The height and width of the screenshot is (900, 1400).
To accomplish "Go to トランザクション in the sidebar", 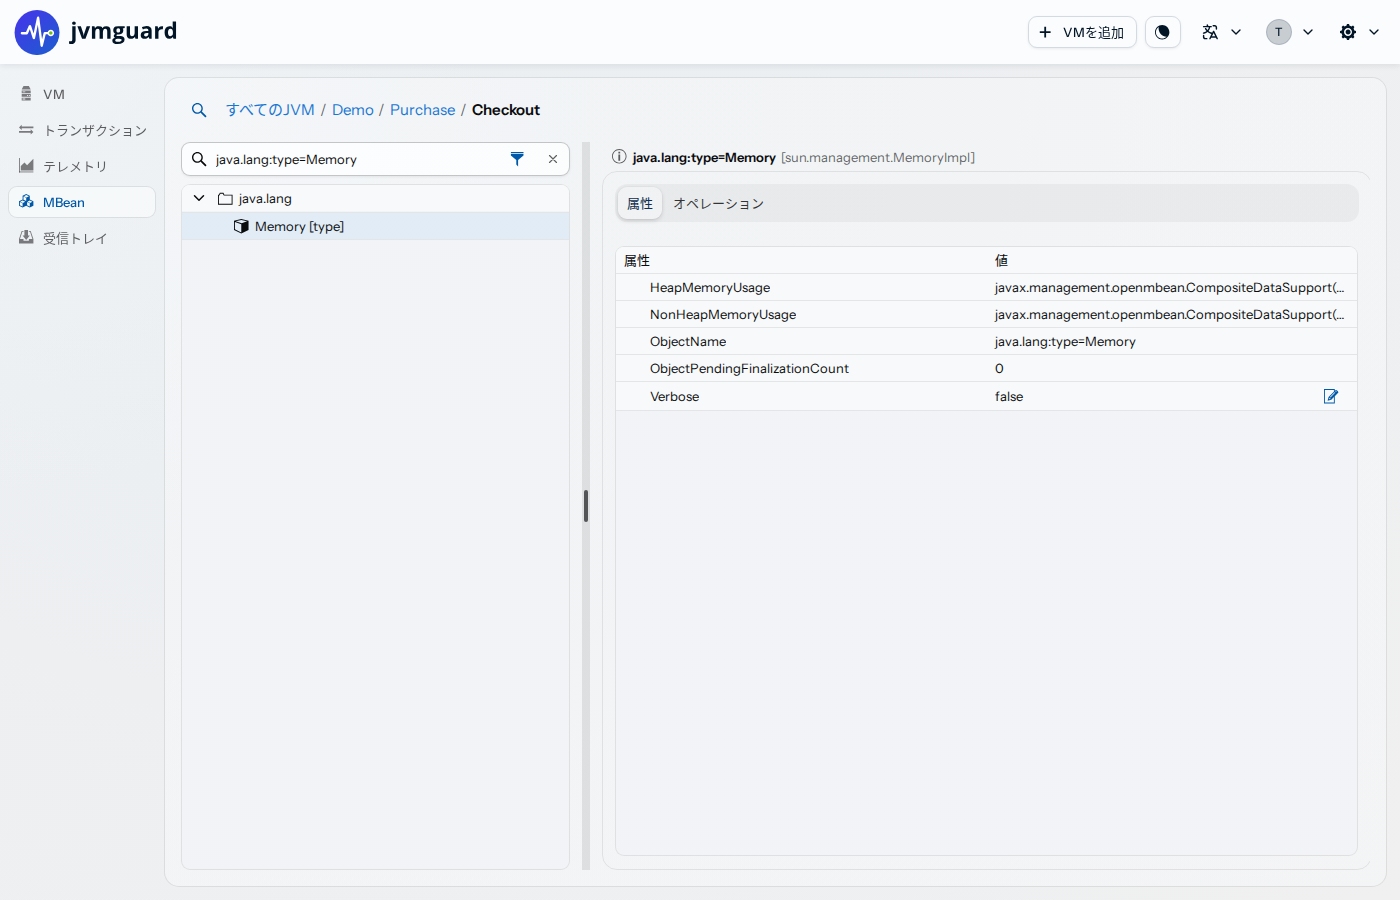I will click(x=82, y=130).
